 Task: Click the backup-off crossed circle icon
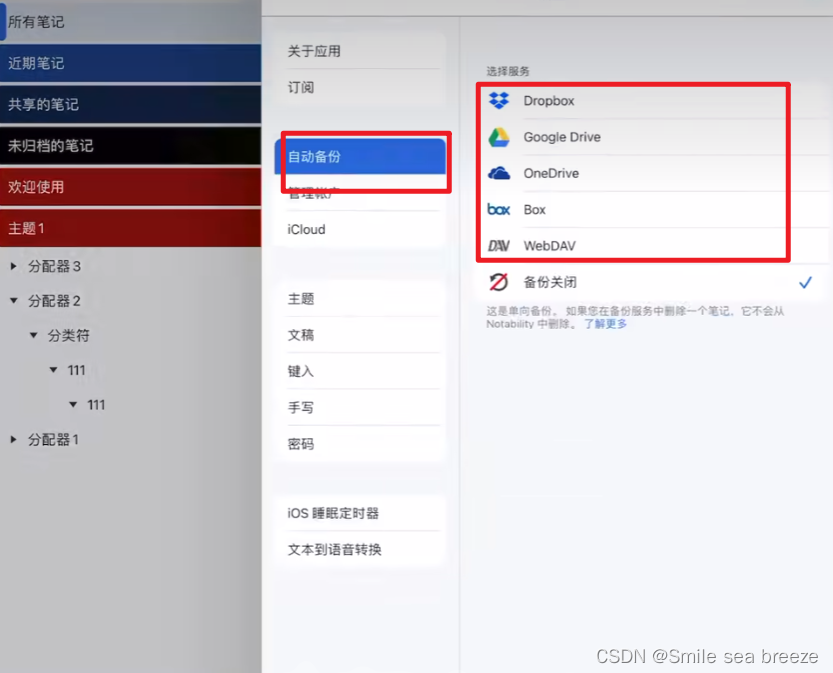click(x=498, y=282)
